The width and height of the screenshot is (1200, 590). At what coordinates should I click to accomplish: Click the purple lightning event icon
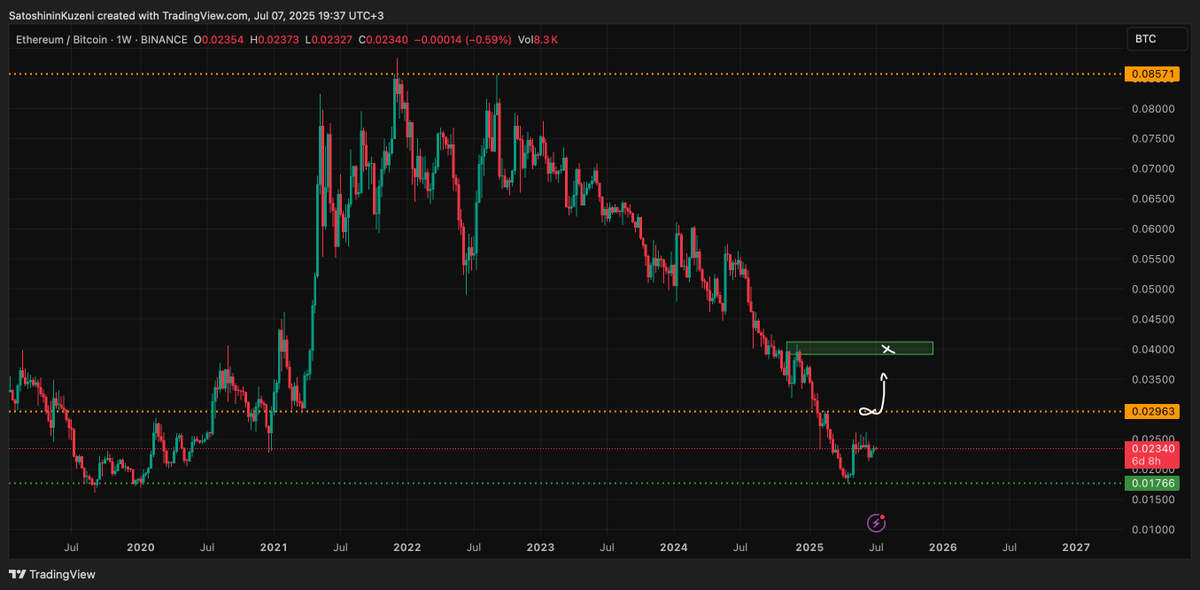876,522
